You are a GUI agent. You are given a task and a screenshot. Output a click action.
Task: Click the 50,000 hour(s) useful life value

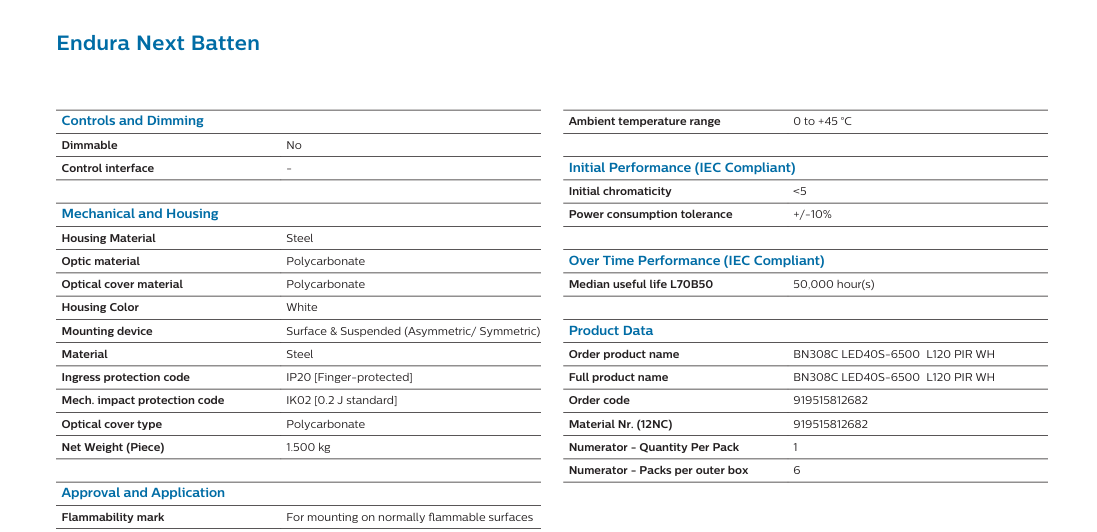click(833, 284)
